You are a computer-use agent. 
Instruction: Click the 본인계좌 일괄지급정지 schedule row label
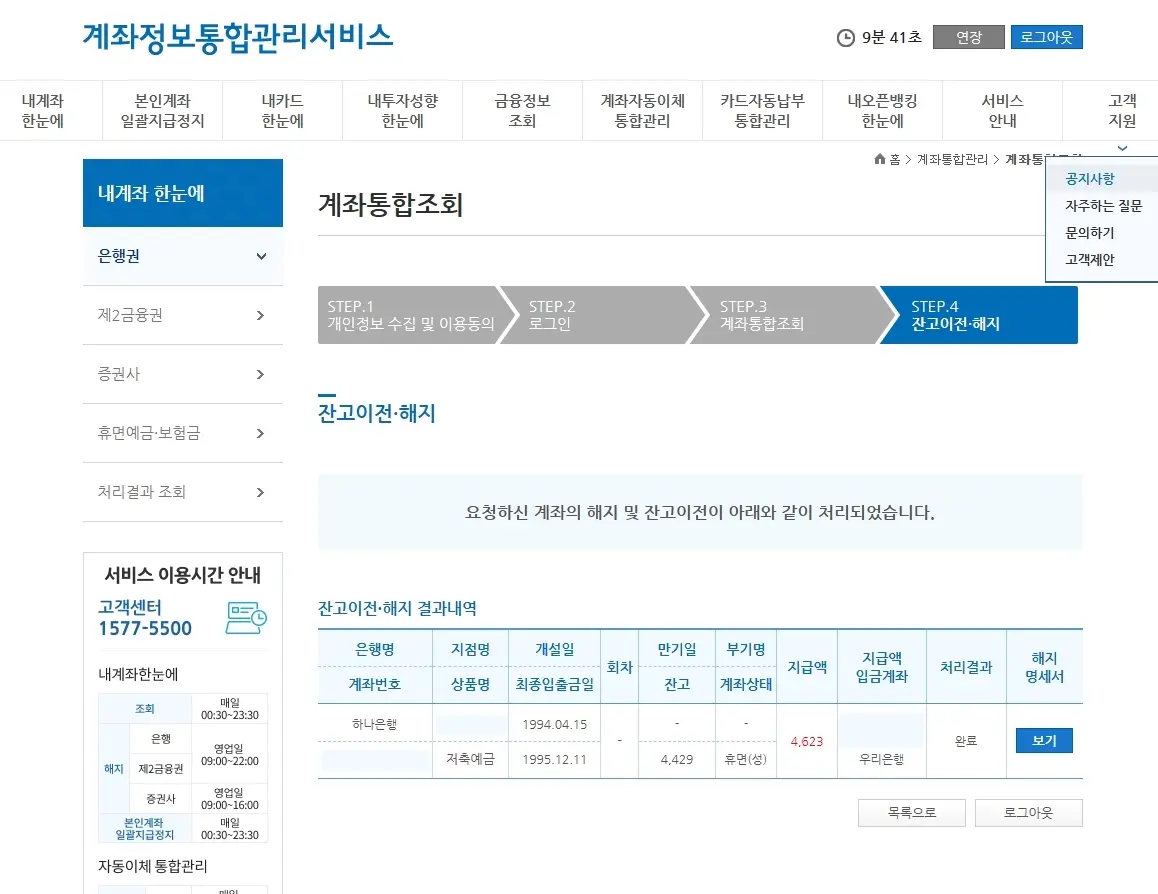pyautogui.click(x=145, y=828)
